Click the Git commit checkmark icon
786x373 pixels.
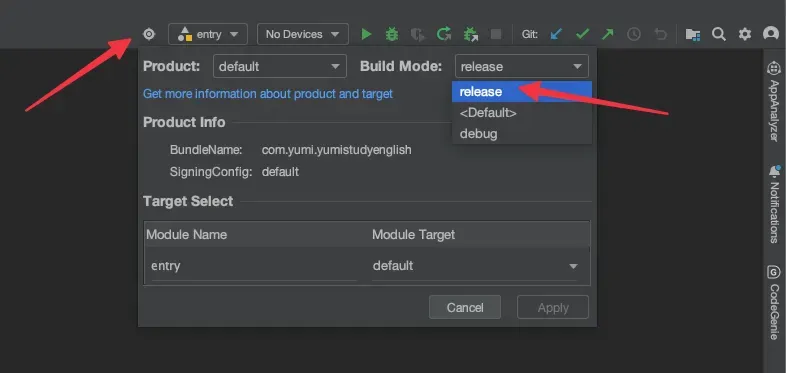(x=582, y=34)
